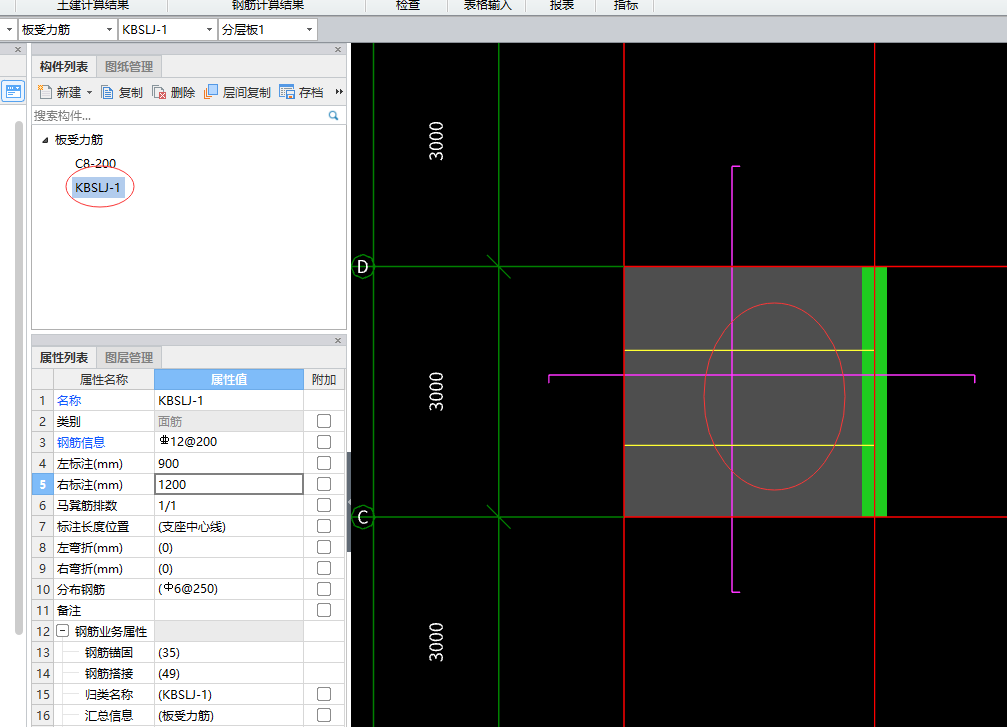This screenshot has width=1007, height=727.
Task: Click the 新建 (New) icon
Action: coord(45,92)
